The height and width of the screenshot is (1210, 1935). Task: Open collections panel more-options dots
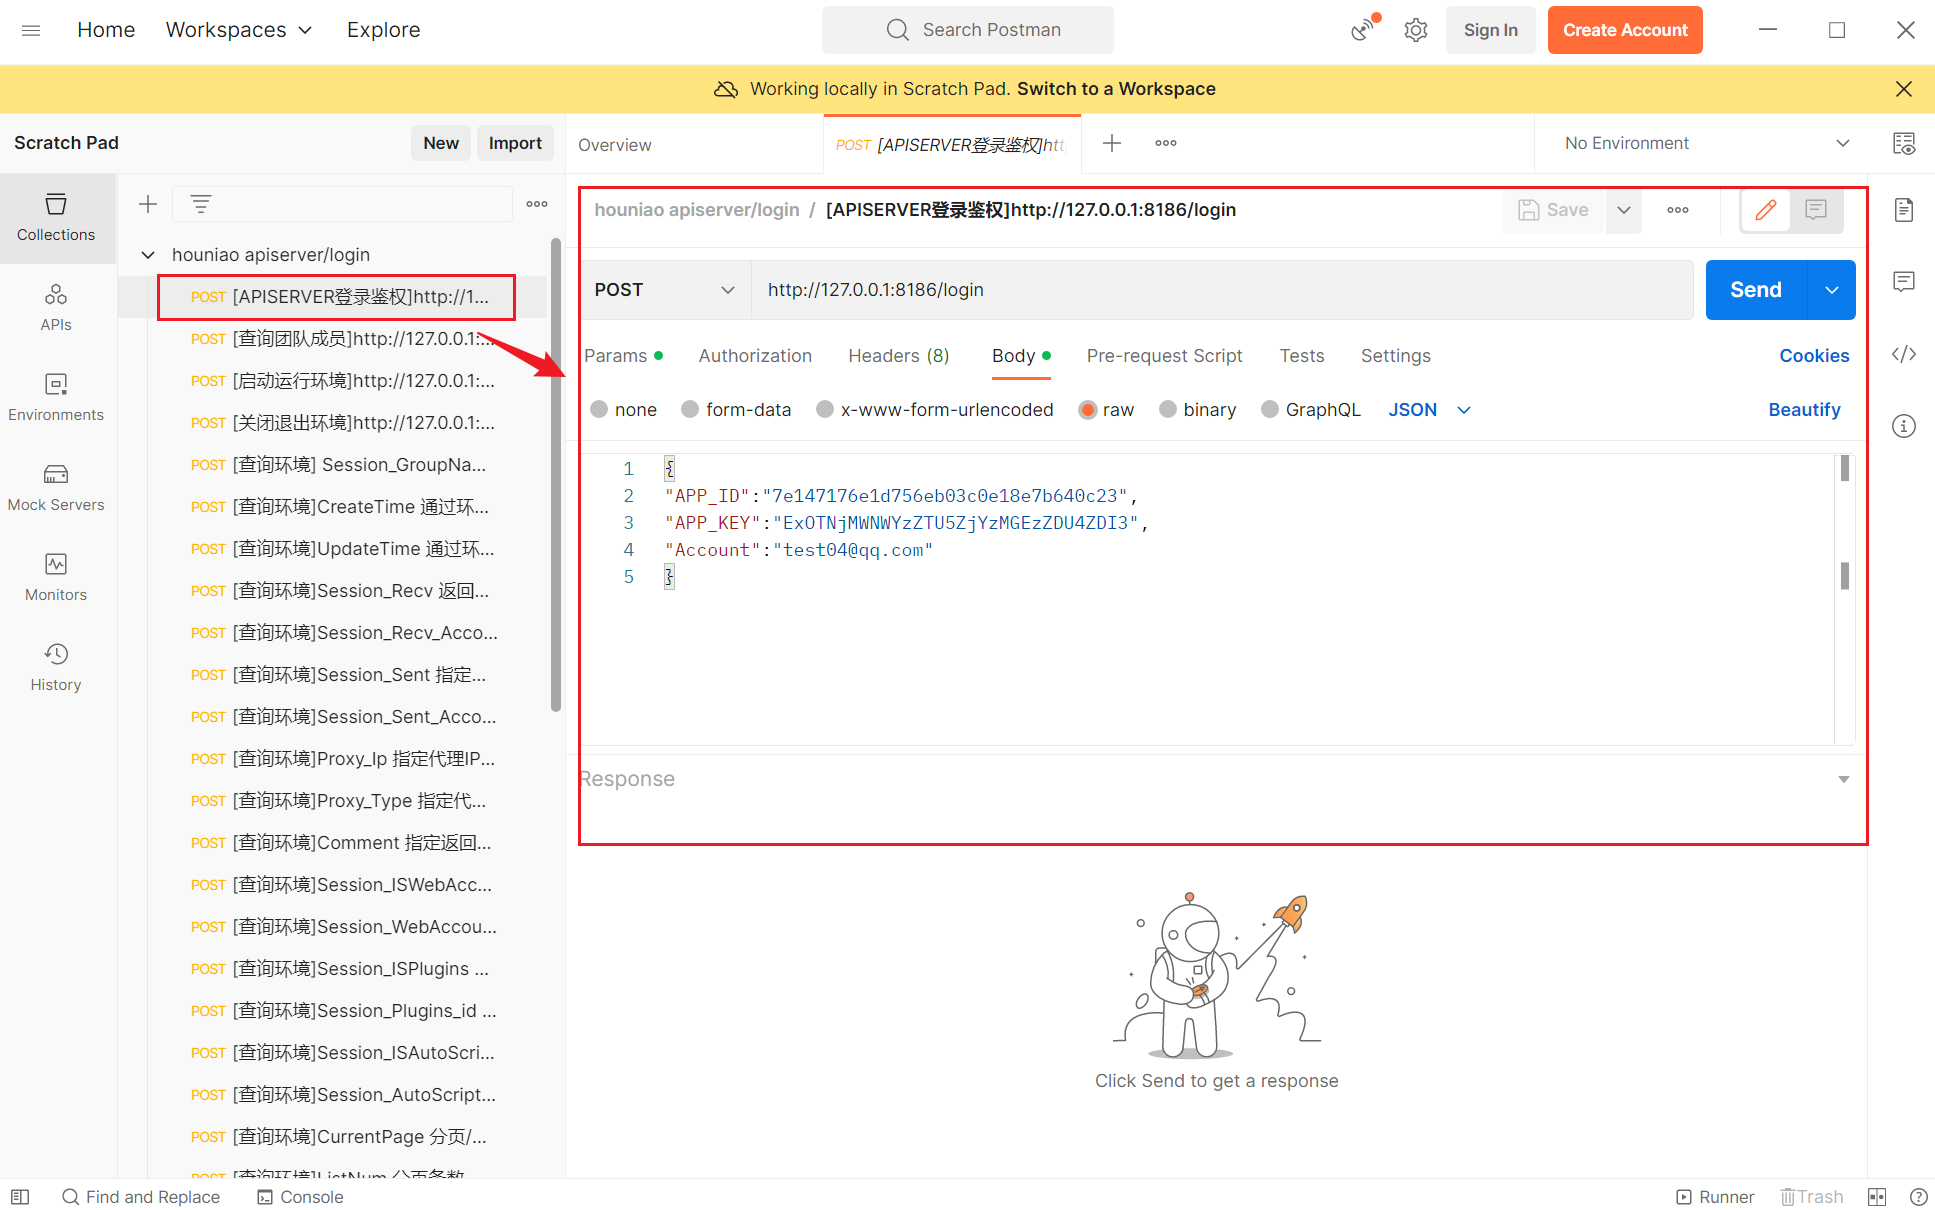pyautogui.click(x=537, y=204)
